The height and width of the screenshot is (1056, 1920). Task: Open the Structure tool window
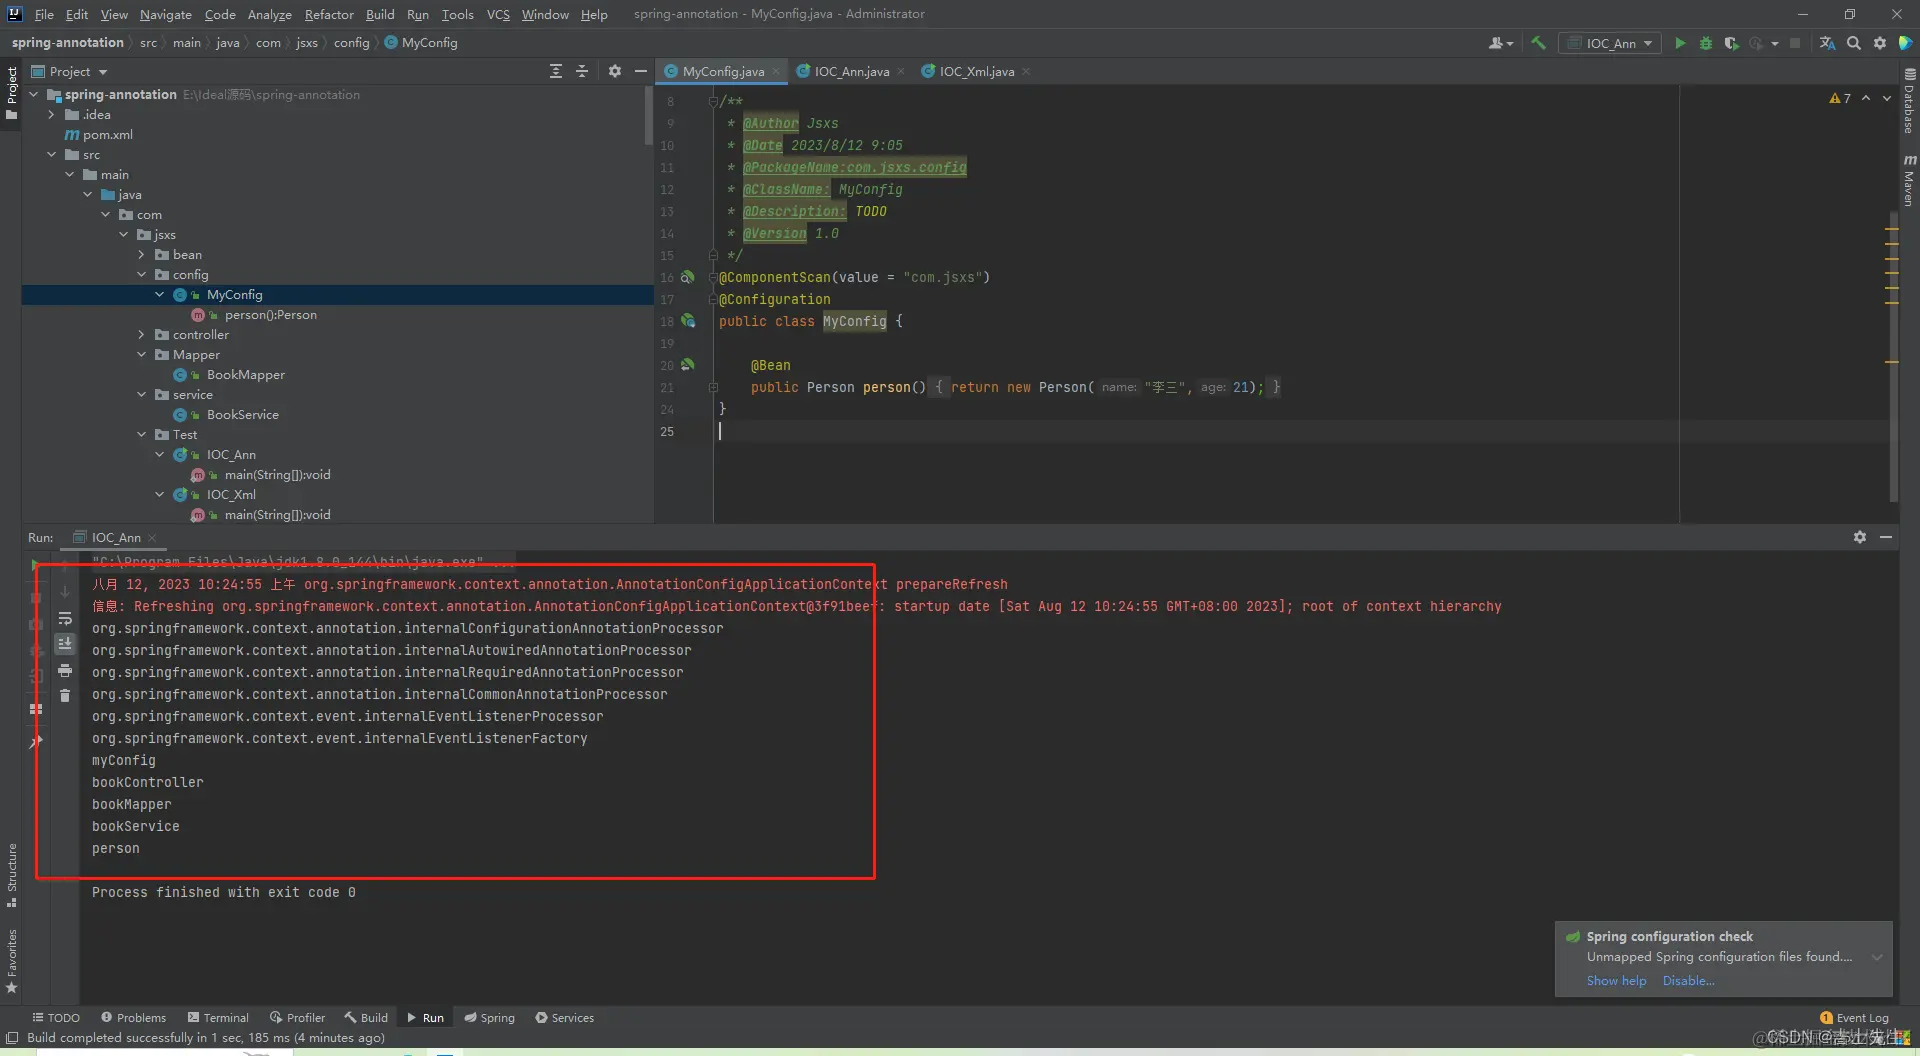point(12,875)
